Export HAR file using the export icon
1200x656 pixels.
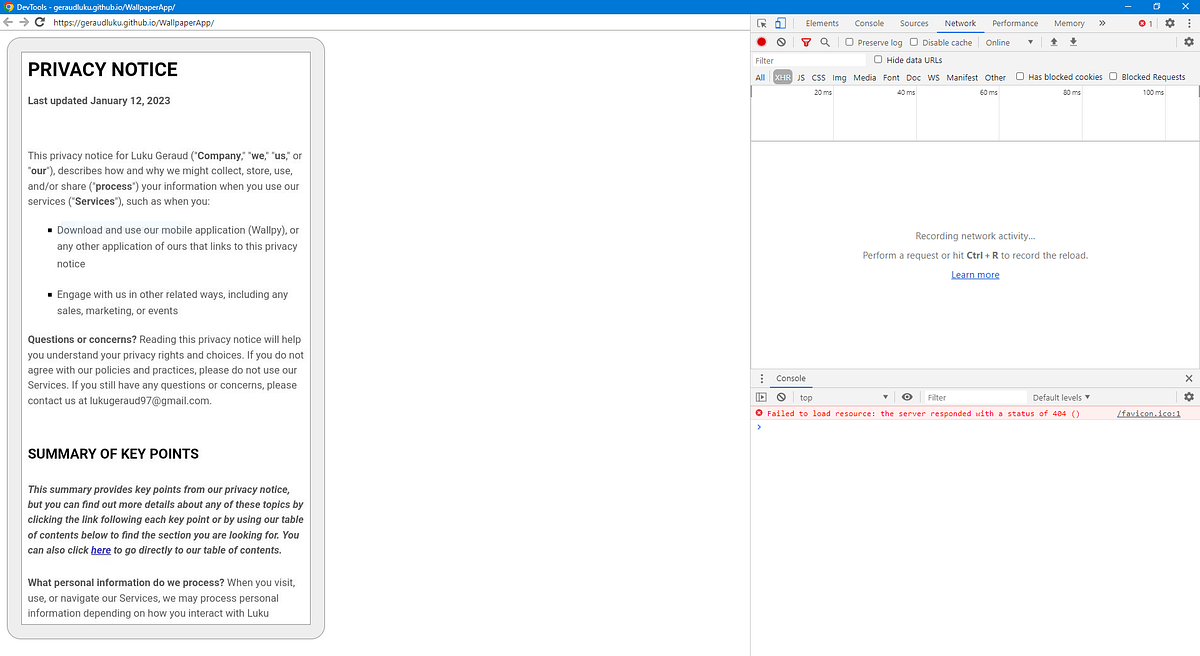click(x=1072, y=42)
